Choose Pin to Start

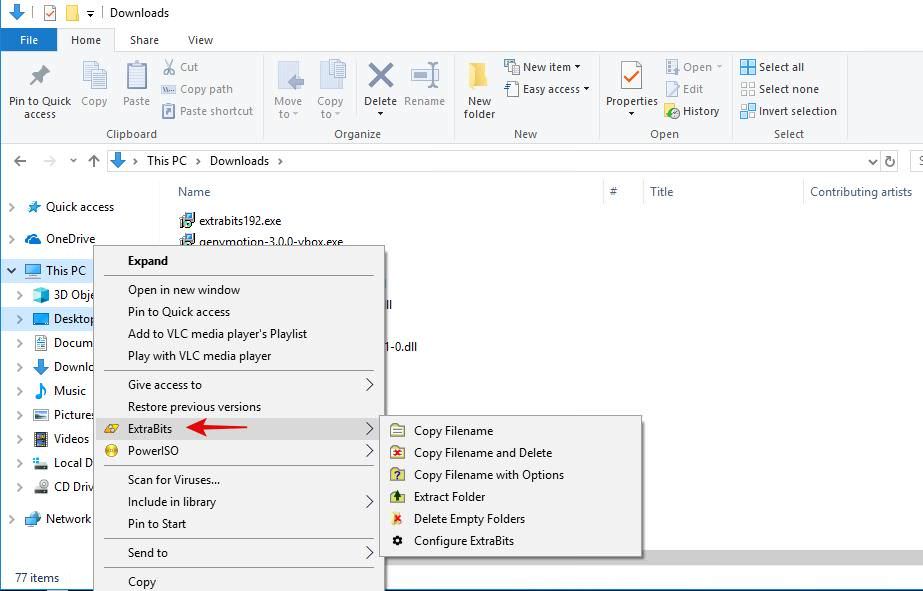(x=239, y=524)
